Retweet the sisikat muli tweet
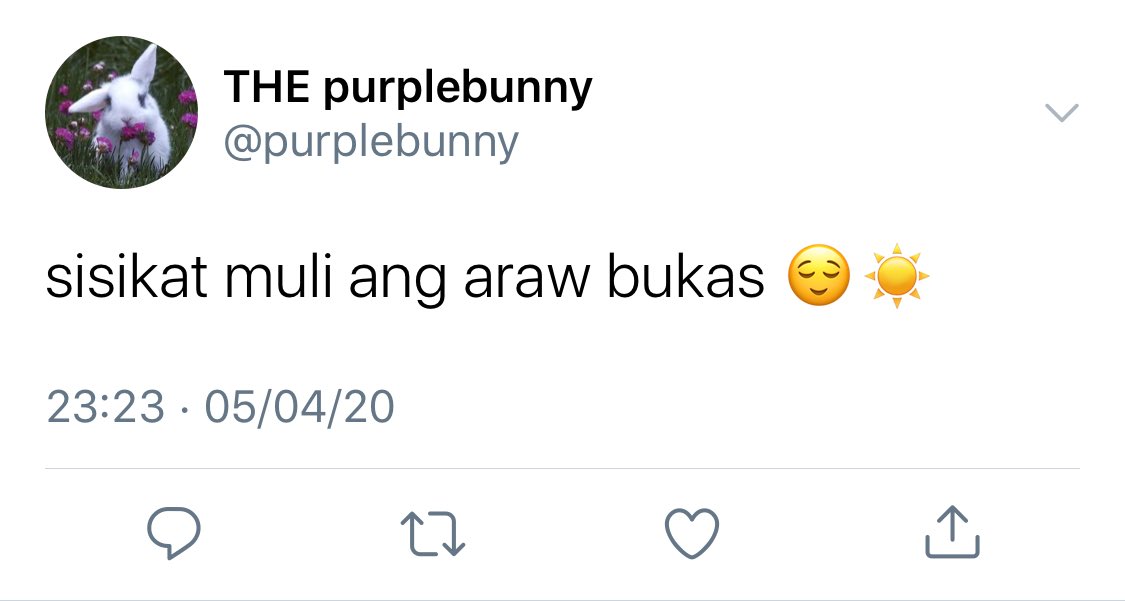The image size is (1125, 601). [x=433, y=534]
